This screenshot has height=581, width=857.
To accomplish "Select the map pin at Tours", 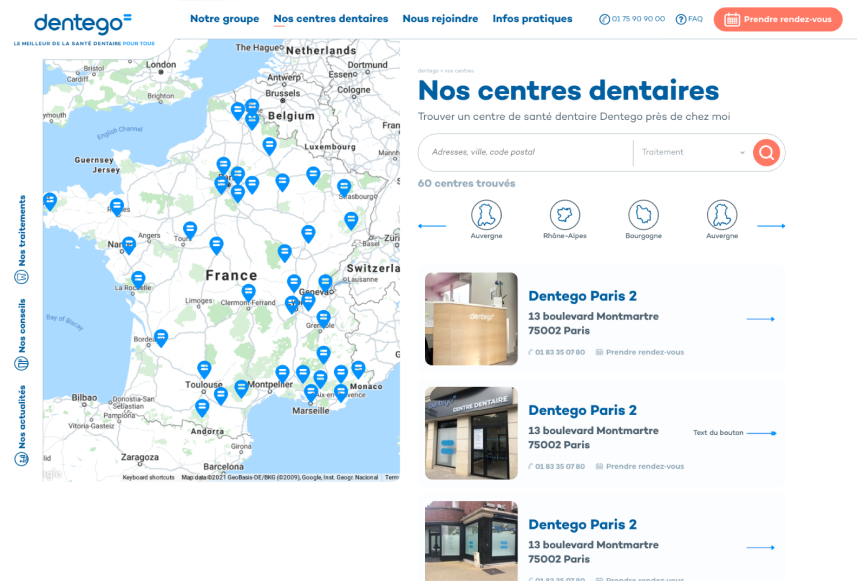I will [190, 230].
